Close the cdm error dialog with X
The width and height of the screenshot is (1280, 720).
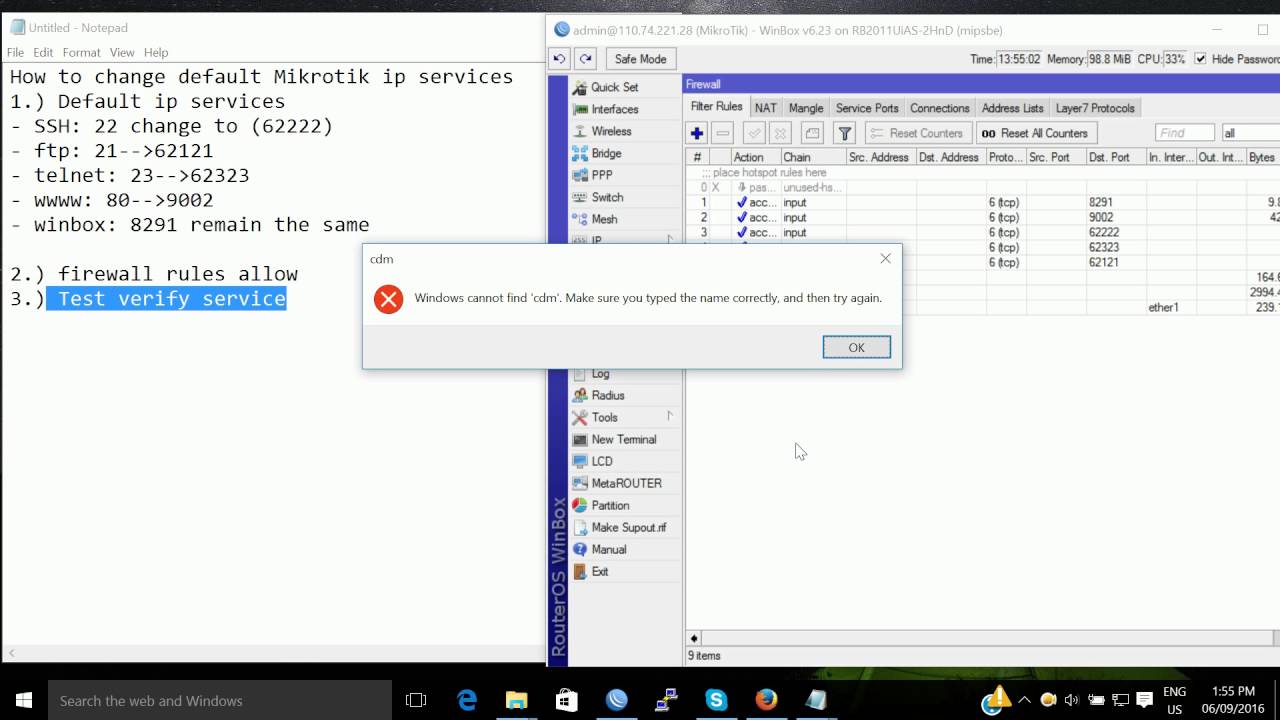point(885,258)
